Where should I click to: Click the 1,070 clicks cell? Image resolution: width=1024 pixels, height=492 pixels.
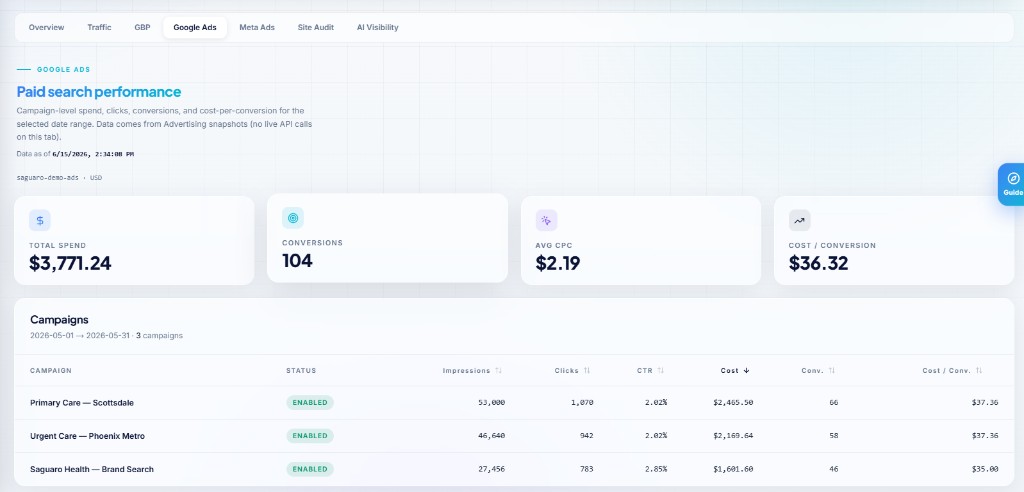[x=583, y=402]
